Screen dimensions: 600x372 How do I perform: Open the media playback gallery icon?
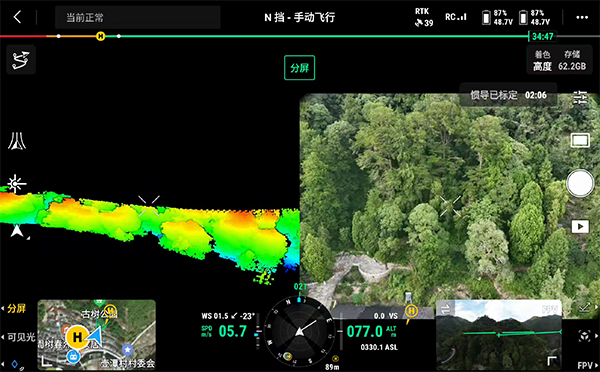[x=580, y=227]
